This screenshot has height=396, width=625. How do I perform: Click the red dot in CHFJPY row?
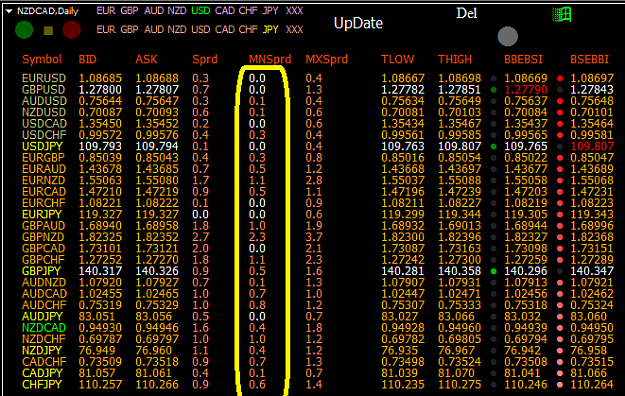(x=560, y=385)
